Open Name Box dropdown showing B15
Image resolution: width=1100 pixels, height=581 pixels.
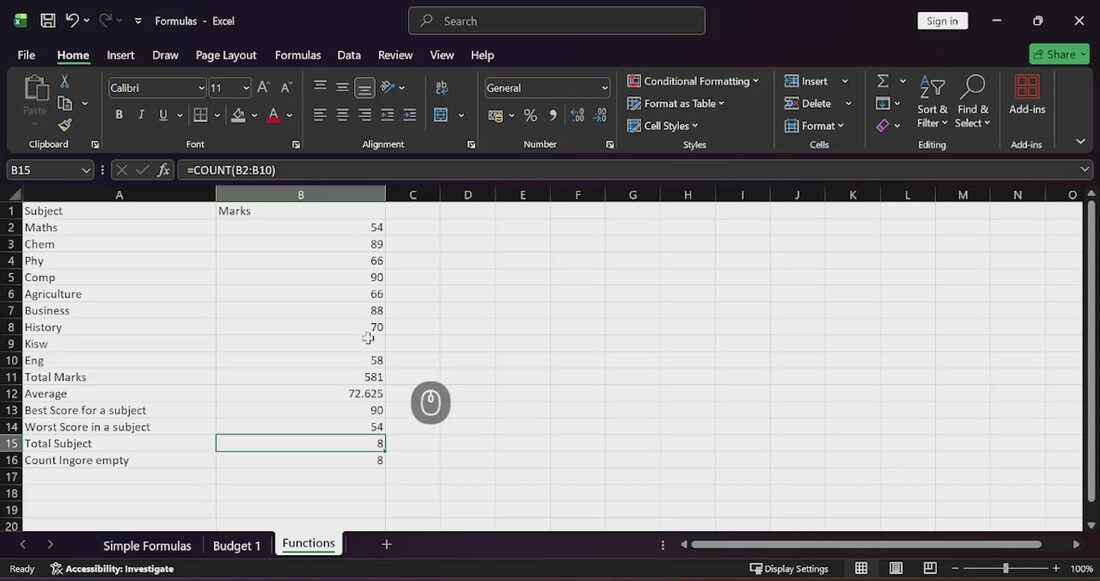click(x=86, y=170)
